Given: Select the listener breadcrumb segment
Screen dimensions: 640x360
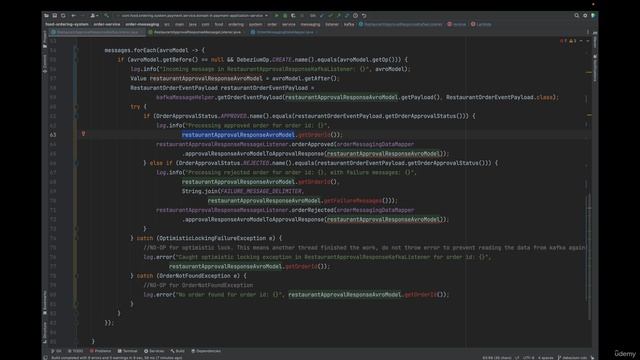Looking at the screenshot, I should (x=332, y=24).
